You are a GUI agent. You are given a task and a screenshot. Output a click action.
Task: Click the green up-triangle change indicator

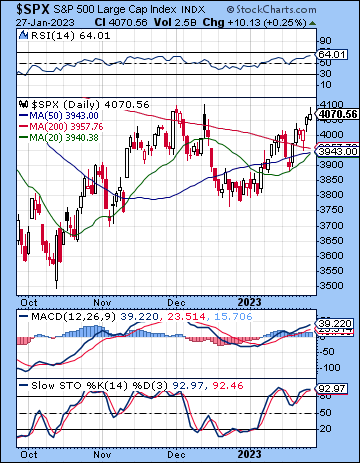[x=312, y=23]
